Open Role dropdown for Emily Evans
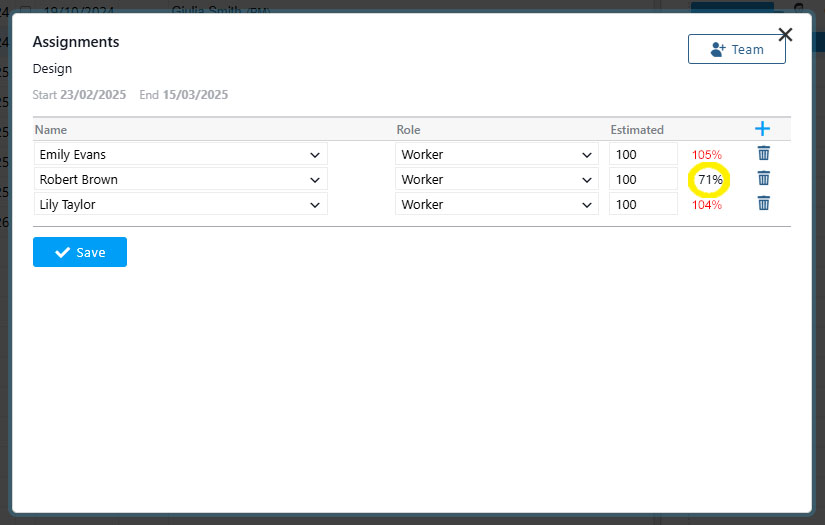Screen dimensions: 825x525 [x=497, y=155]
